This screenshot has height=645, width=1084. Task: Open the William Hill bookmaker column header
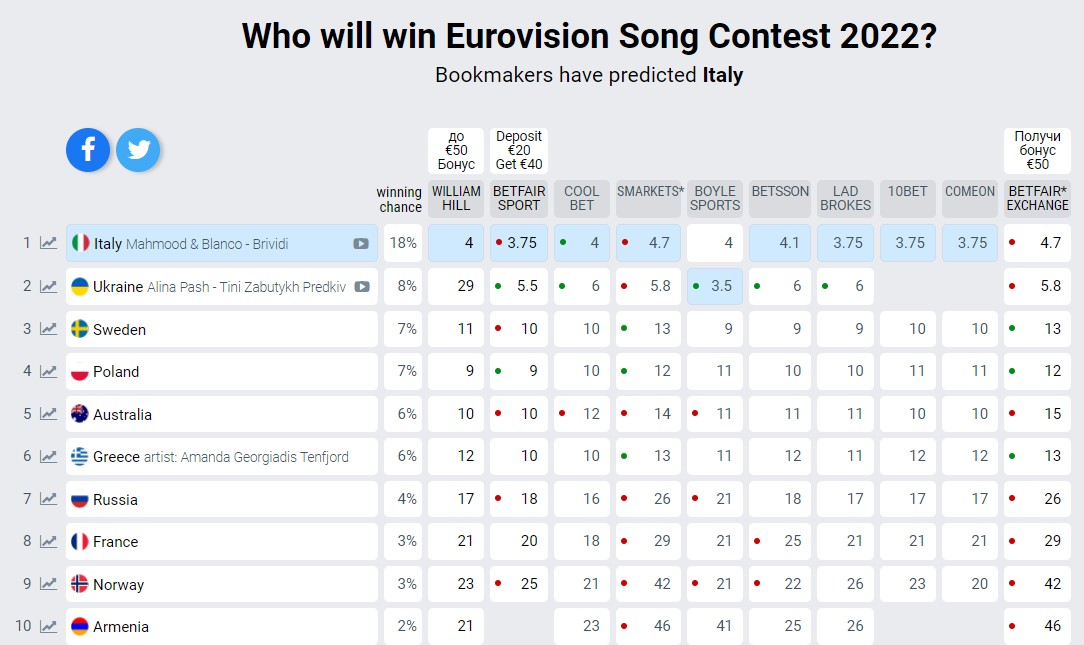[456, 198]
